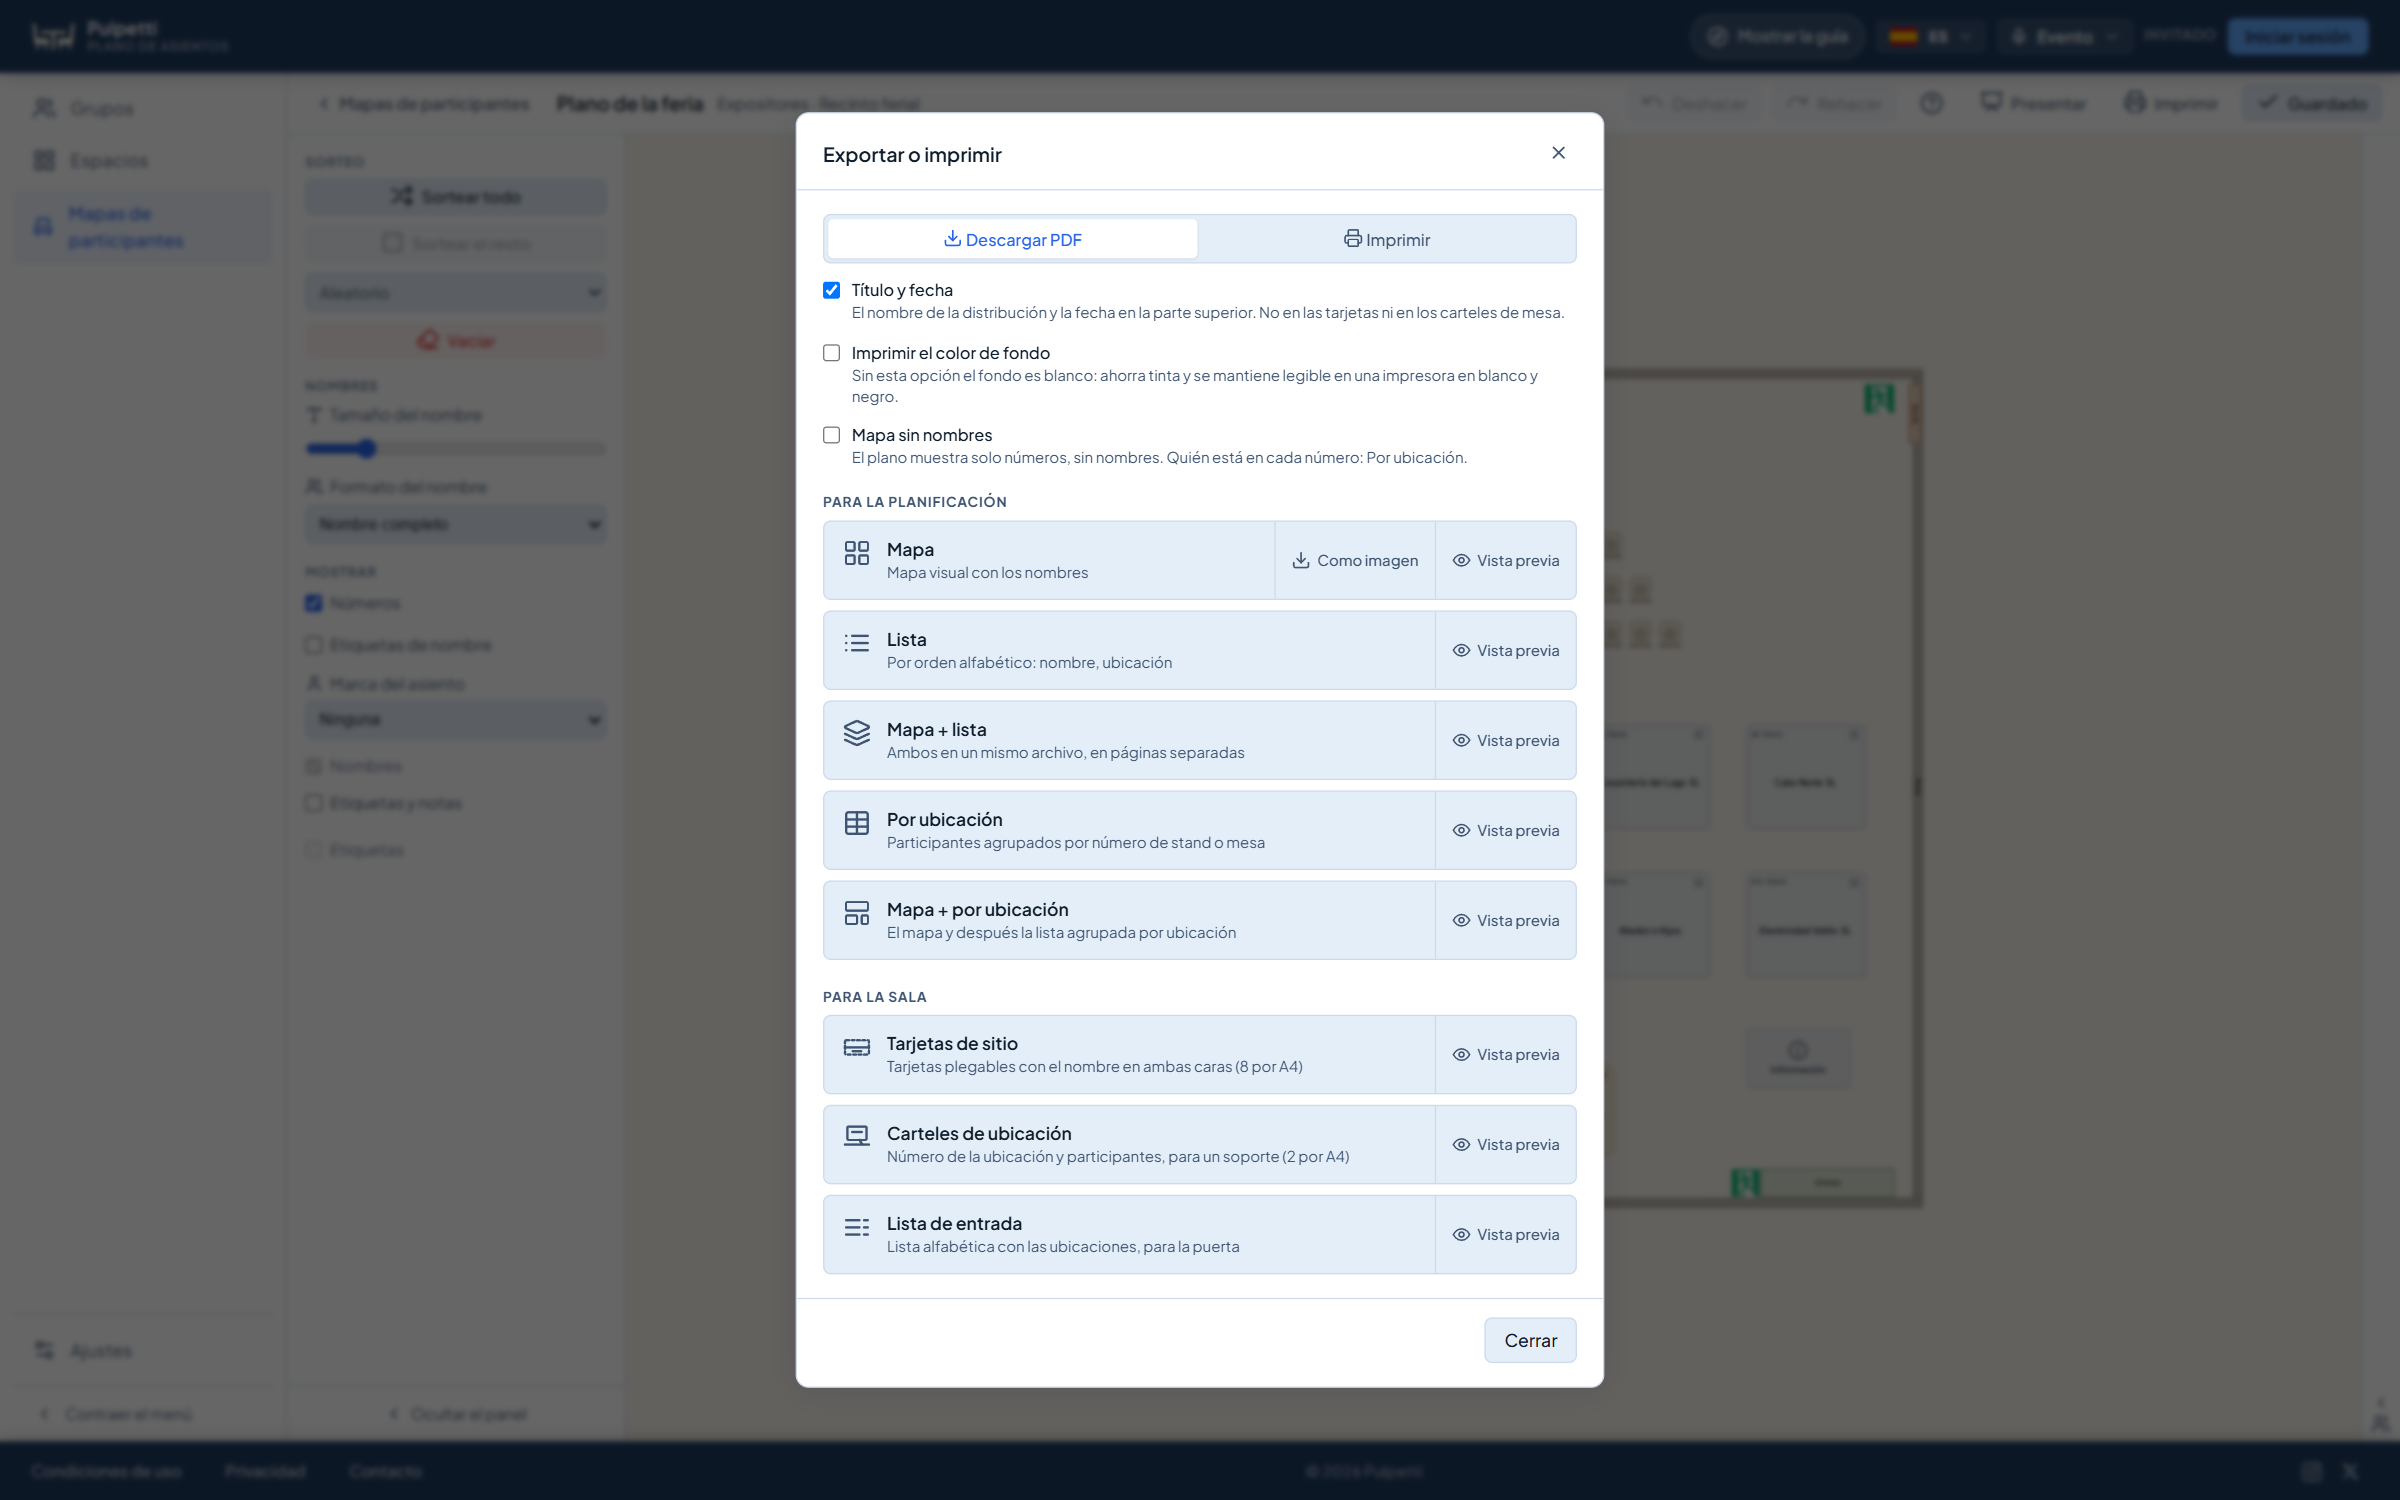Uncheck the Título y fecha checkbox
This screenshot has width=2400, height=1500.
tap(831, 290)
